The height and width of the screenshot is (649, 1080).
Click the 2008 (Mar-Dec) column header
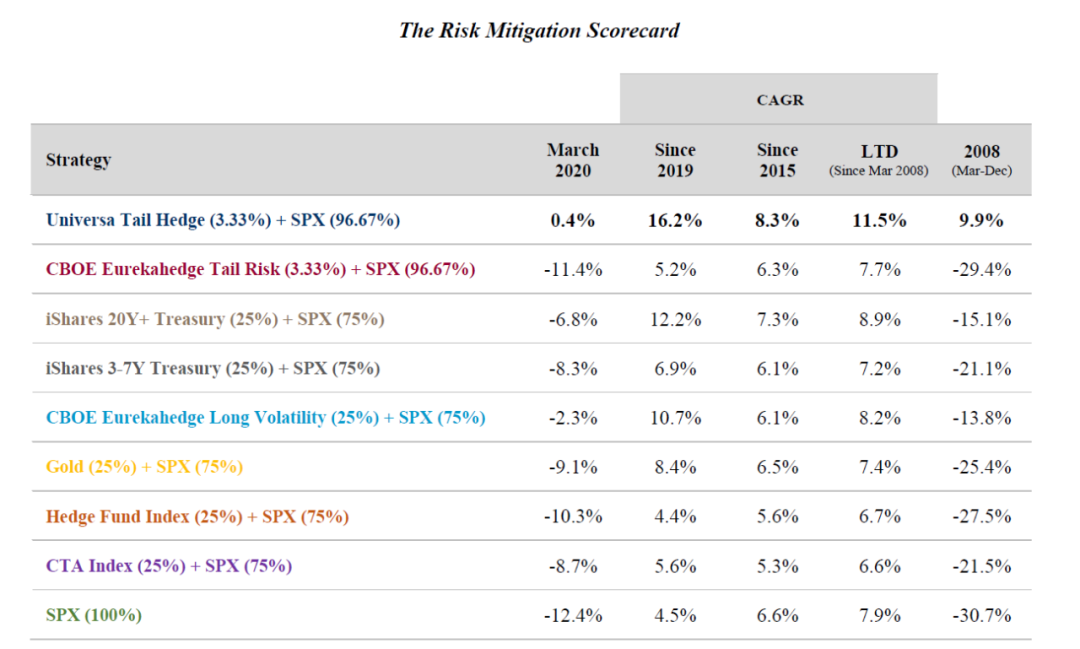(x=981, y=160)
